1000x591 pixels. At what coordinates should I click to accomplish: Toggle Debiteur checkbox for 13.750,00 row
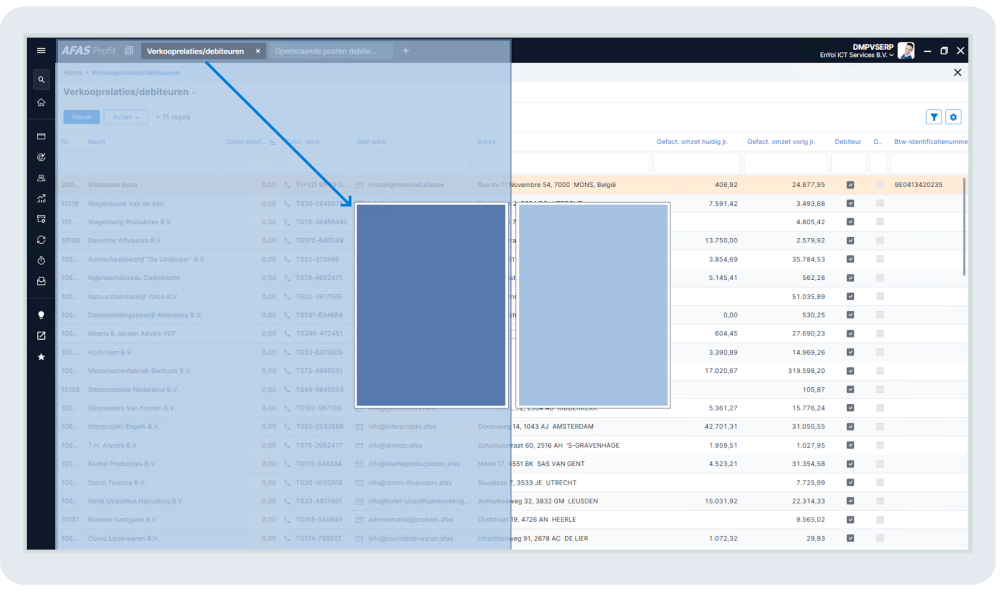tap(850, 240)
